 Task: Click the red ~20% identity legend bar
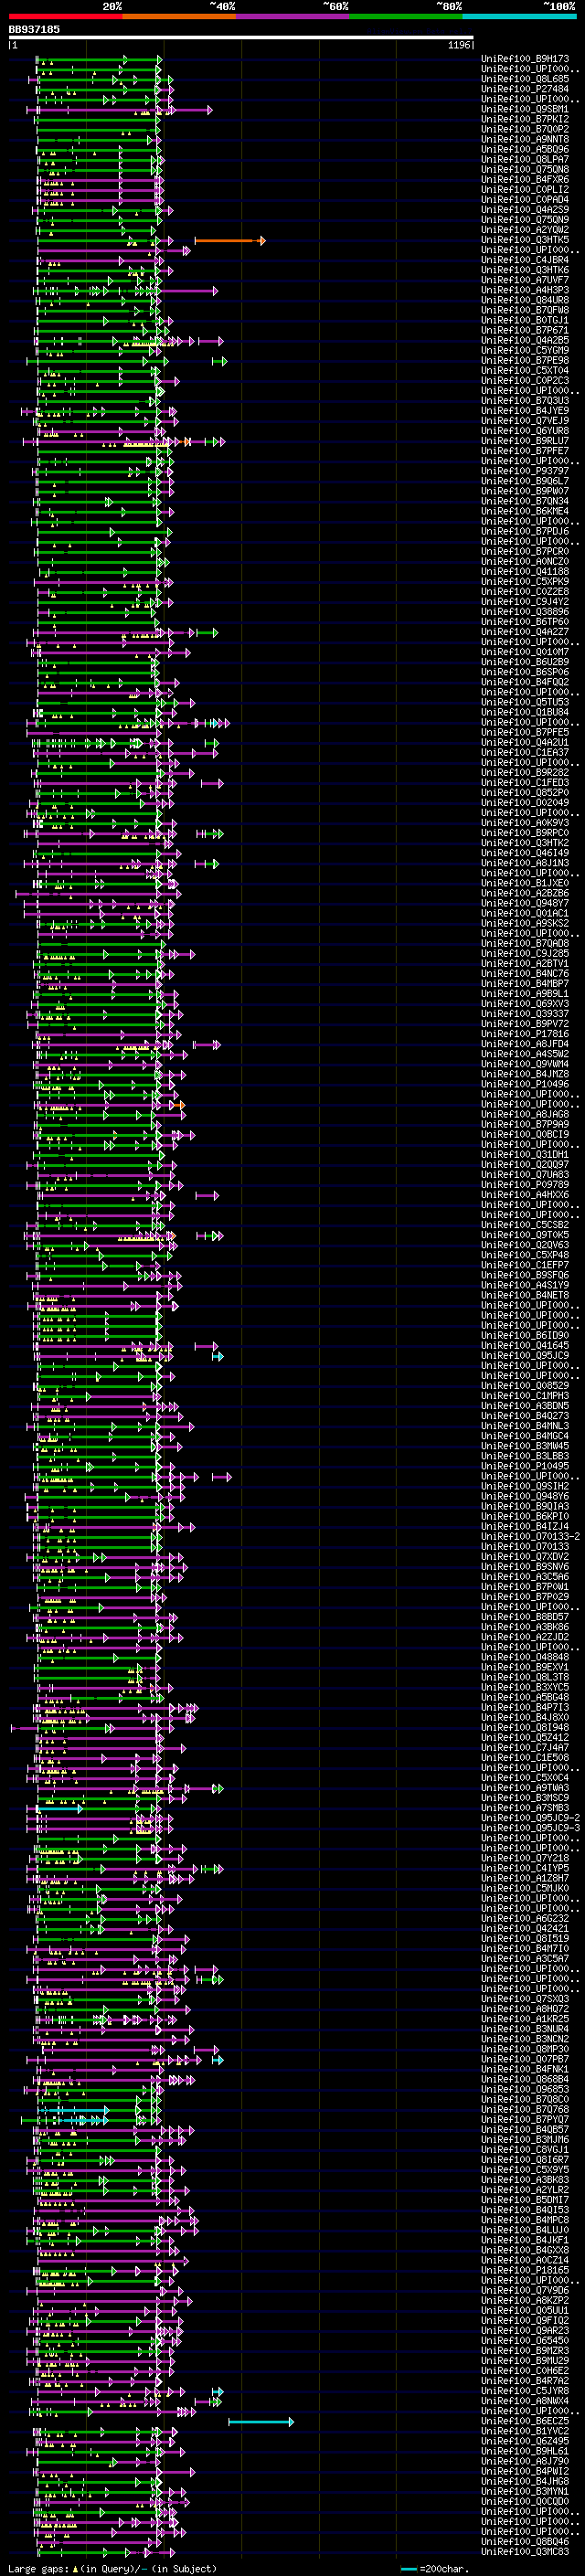point(66,17)
